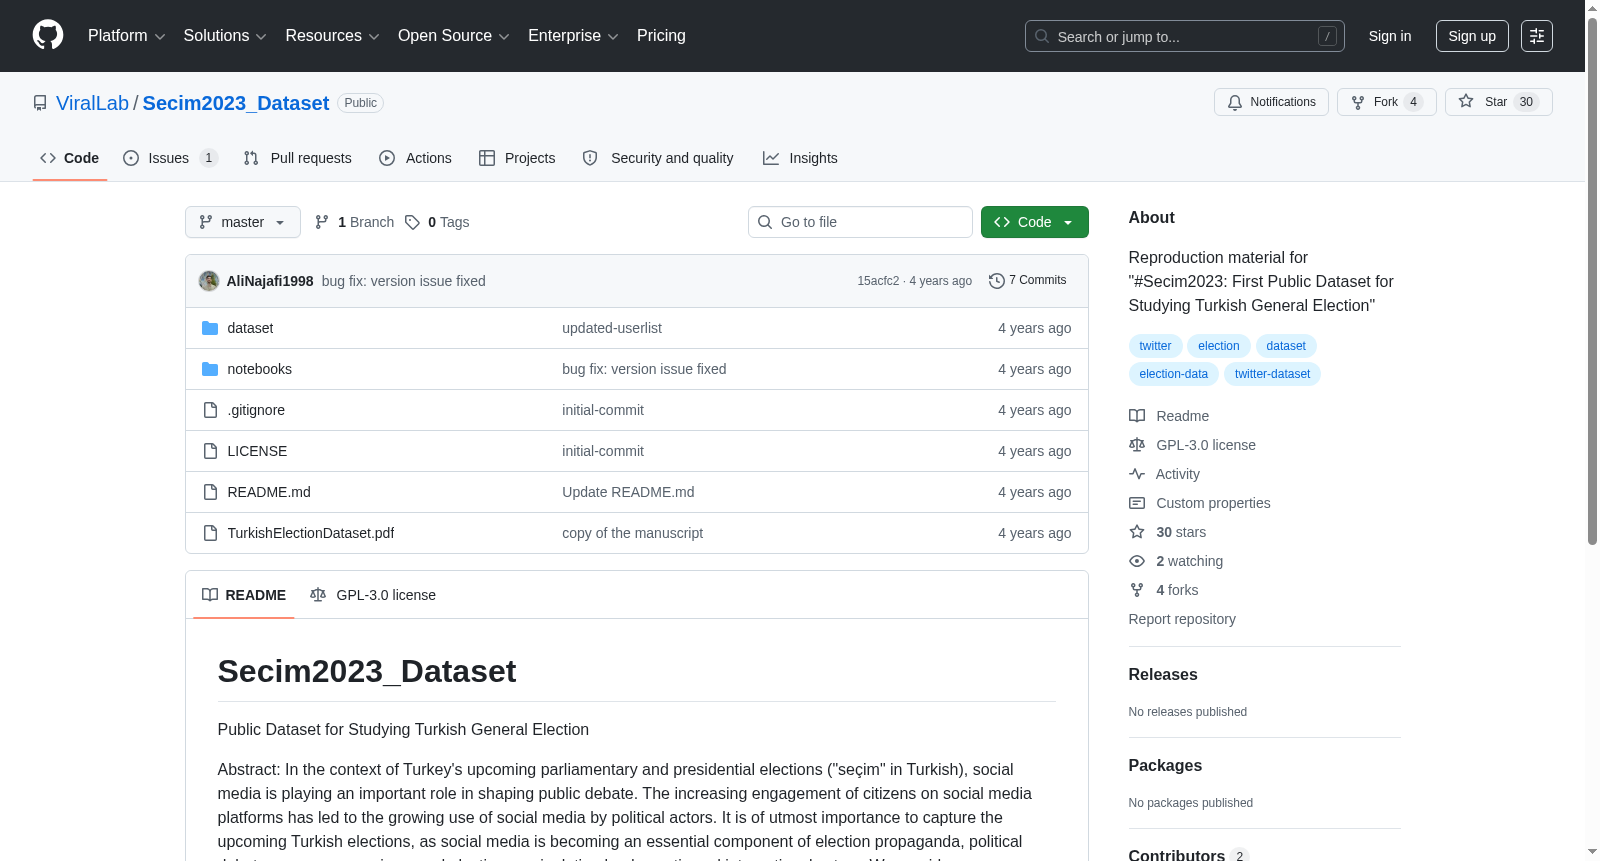1600x861 pixels.
Task: Click the AliNajafi1998 avatar image
Action: tap(209, 281)
